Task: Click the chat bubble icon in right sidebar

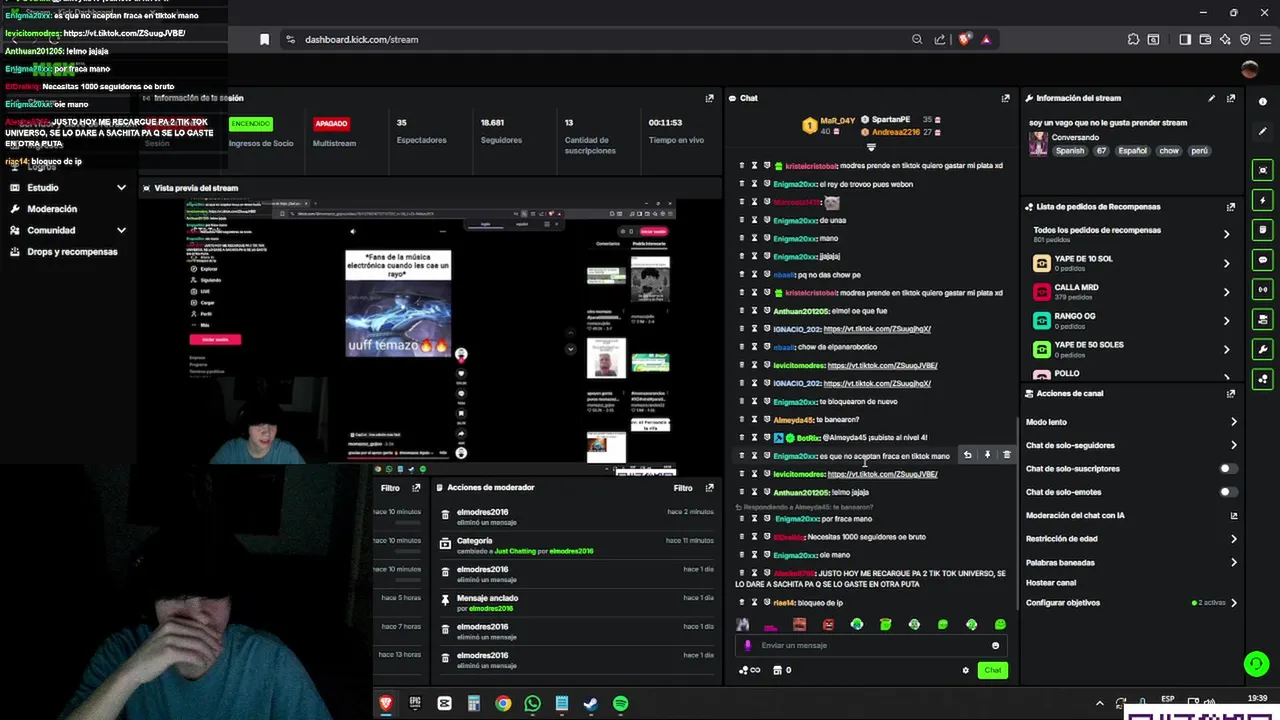Action: (x=1263, y=260)
